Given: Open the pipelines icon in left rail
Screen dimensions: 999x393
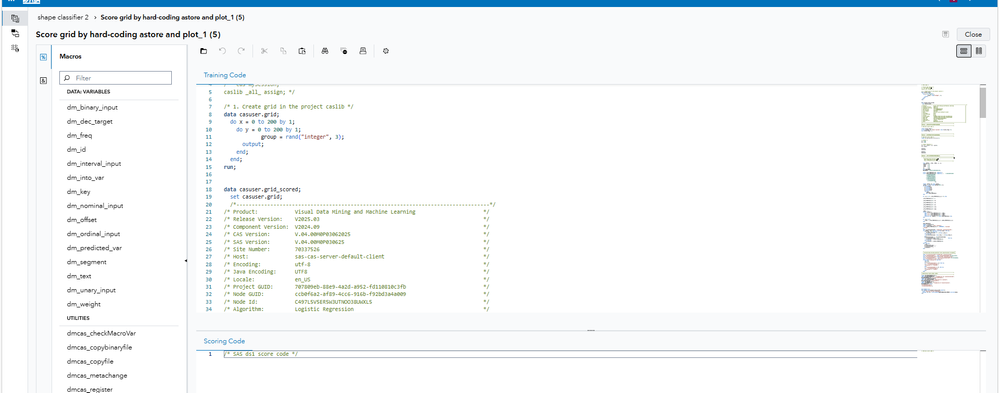Looking at the screenshot, I should [15, 34].
